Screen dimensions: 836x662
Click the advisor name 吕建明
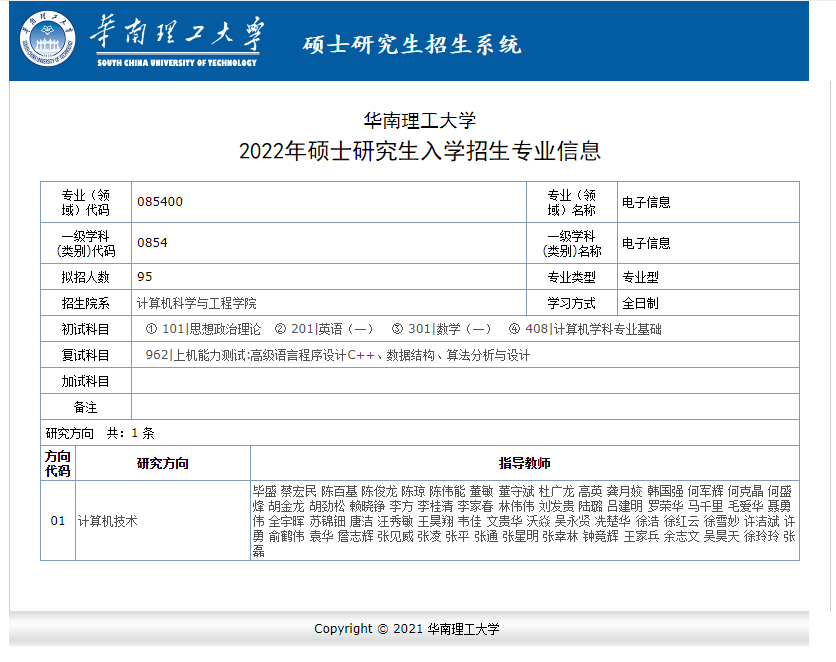625,506
